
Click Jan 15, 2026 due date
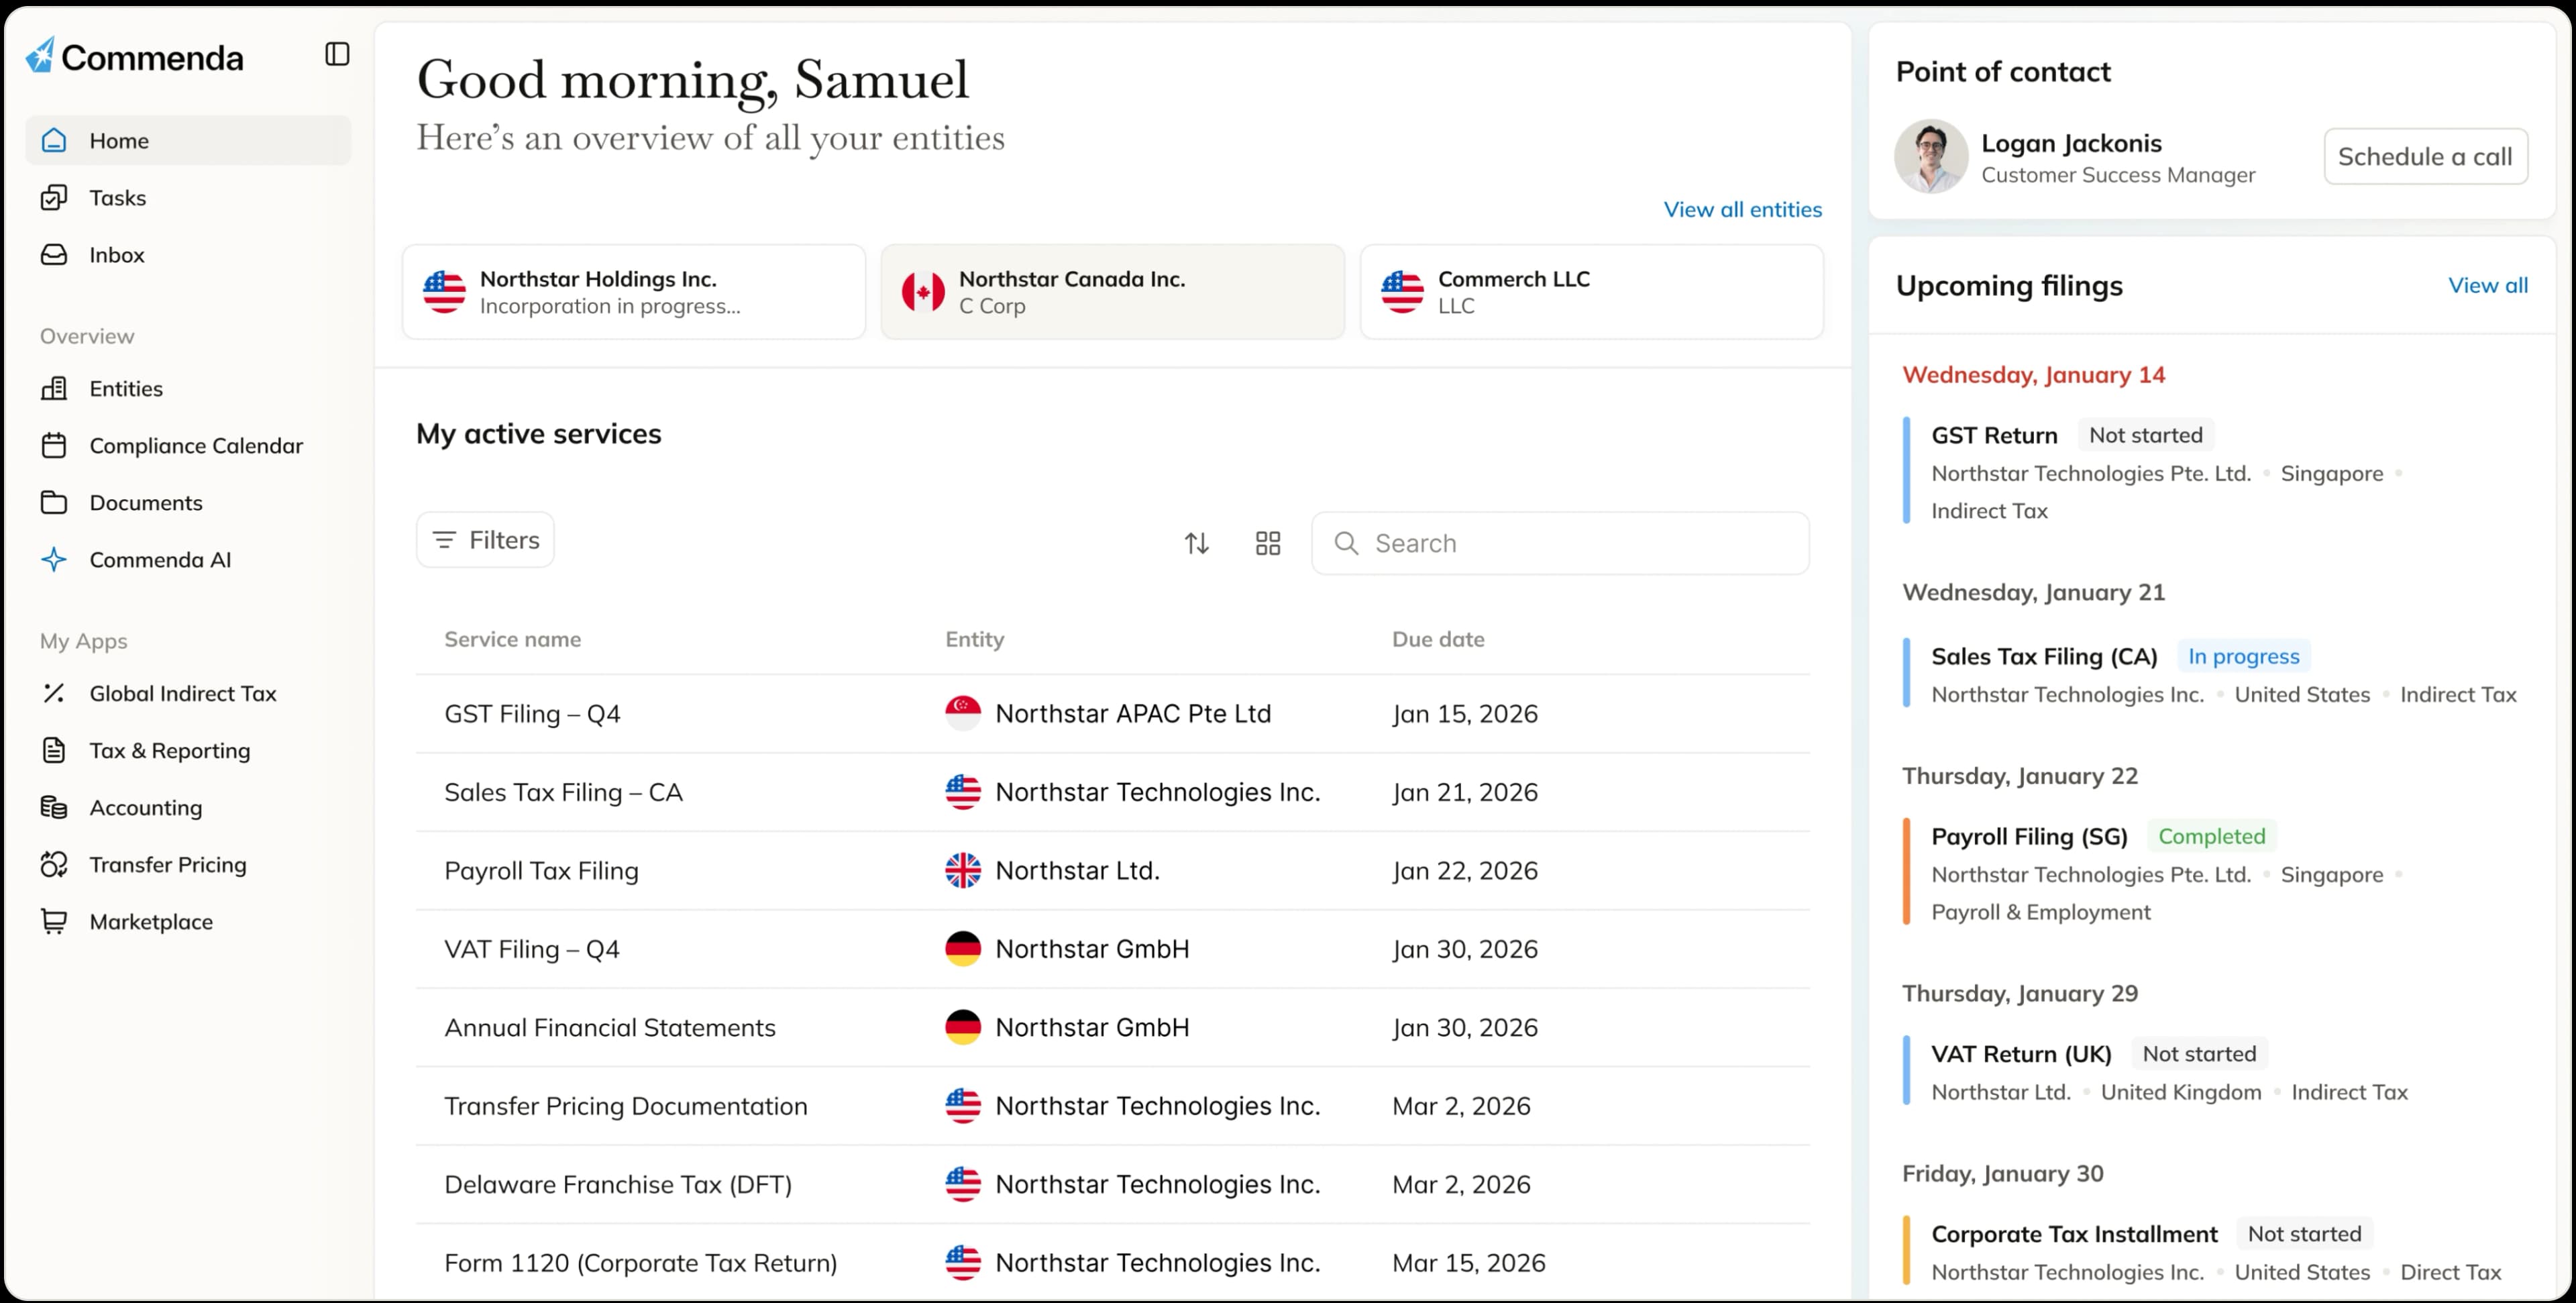1465,714
